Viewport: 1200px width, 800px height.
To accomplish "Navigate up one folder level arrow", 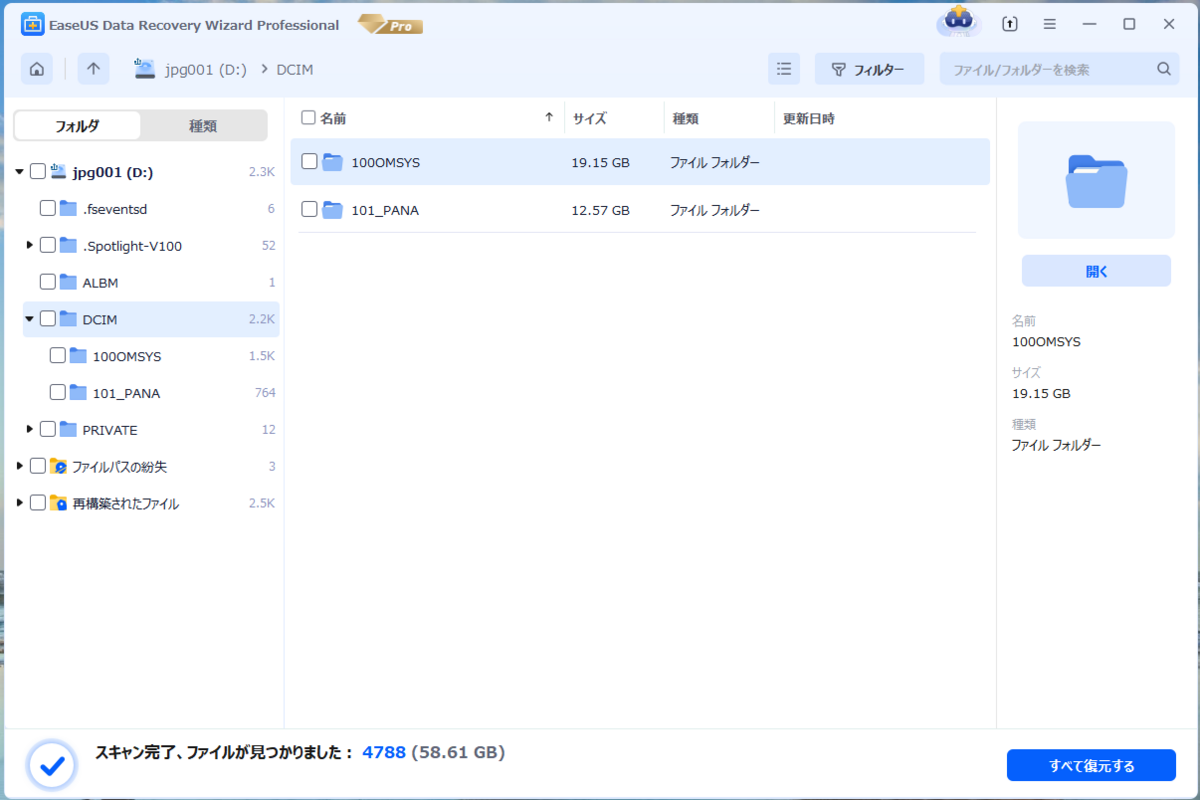I will pos(93,69).
